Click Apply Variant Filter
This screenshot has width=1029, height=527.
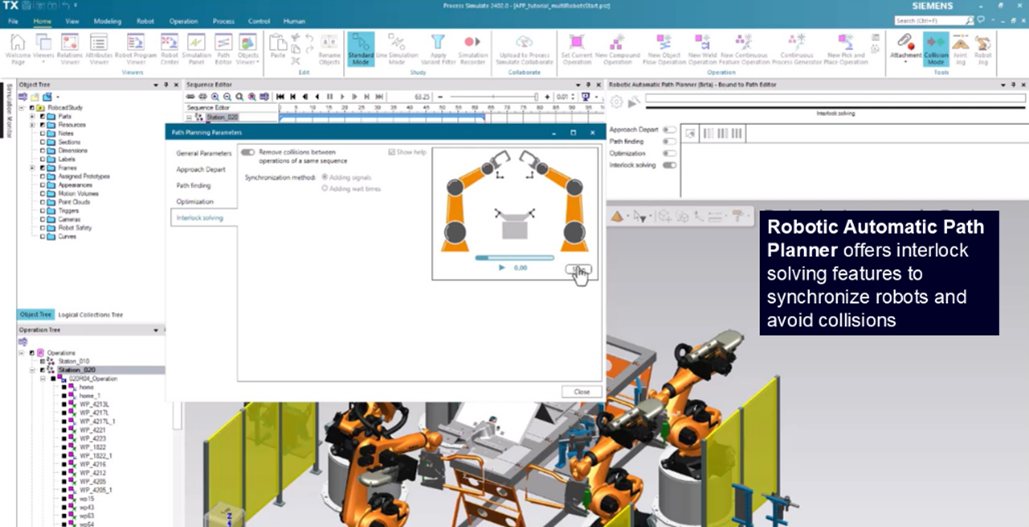click(438, 49)
